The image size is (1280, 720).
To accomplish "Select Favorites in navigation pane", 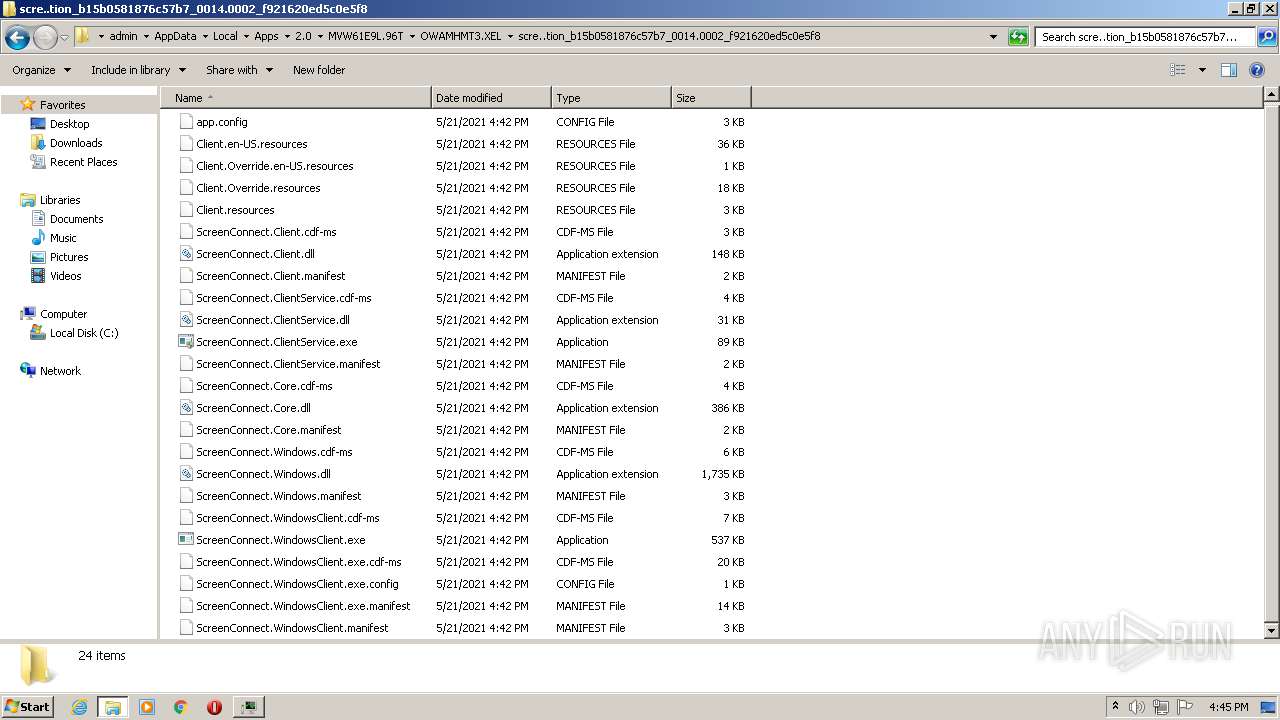I will [62, 105].
